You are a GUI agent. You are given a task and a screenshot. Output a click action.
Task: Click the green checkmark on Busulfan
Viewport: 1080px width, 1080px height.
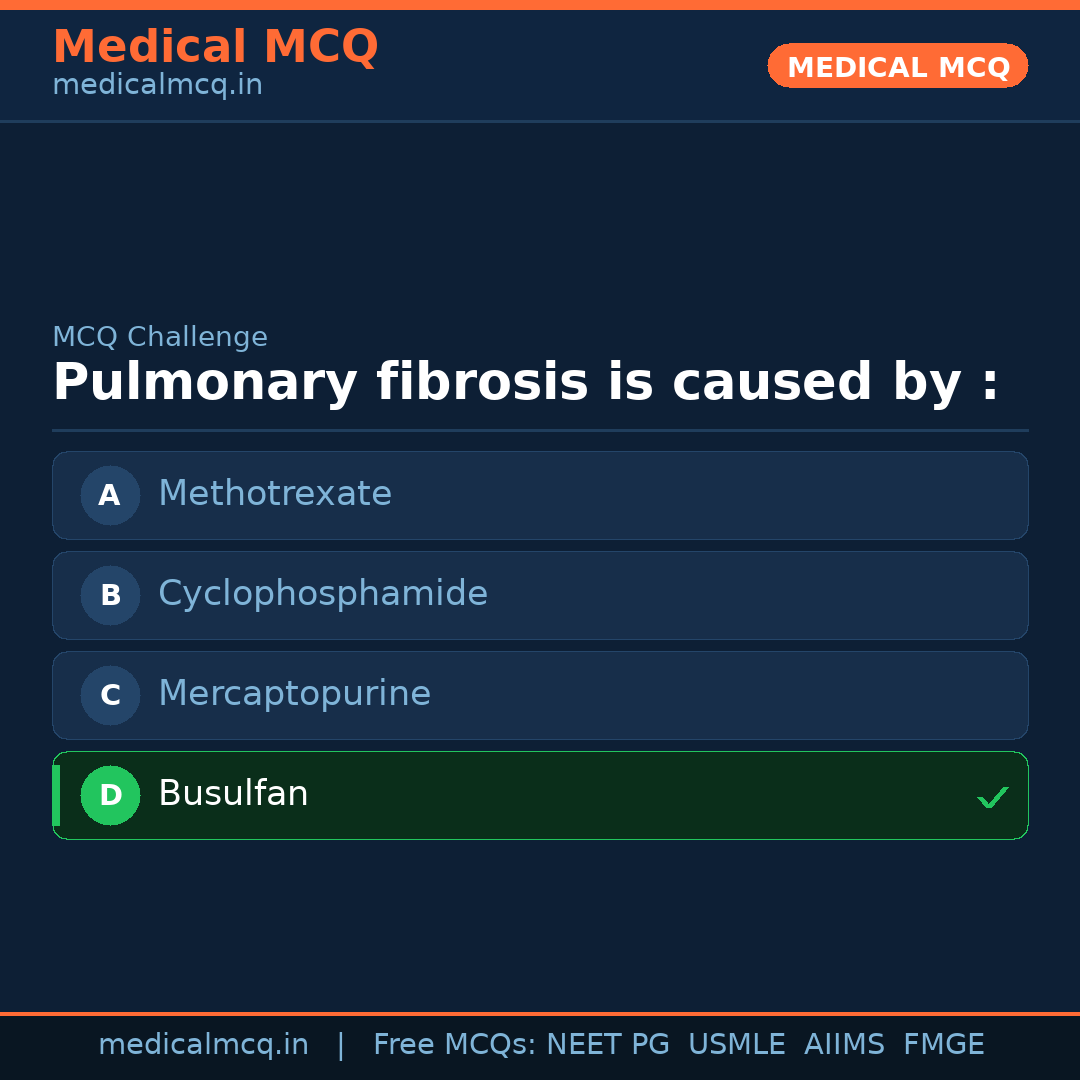tap(992, 797)
